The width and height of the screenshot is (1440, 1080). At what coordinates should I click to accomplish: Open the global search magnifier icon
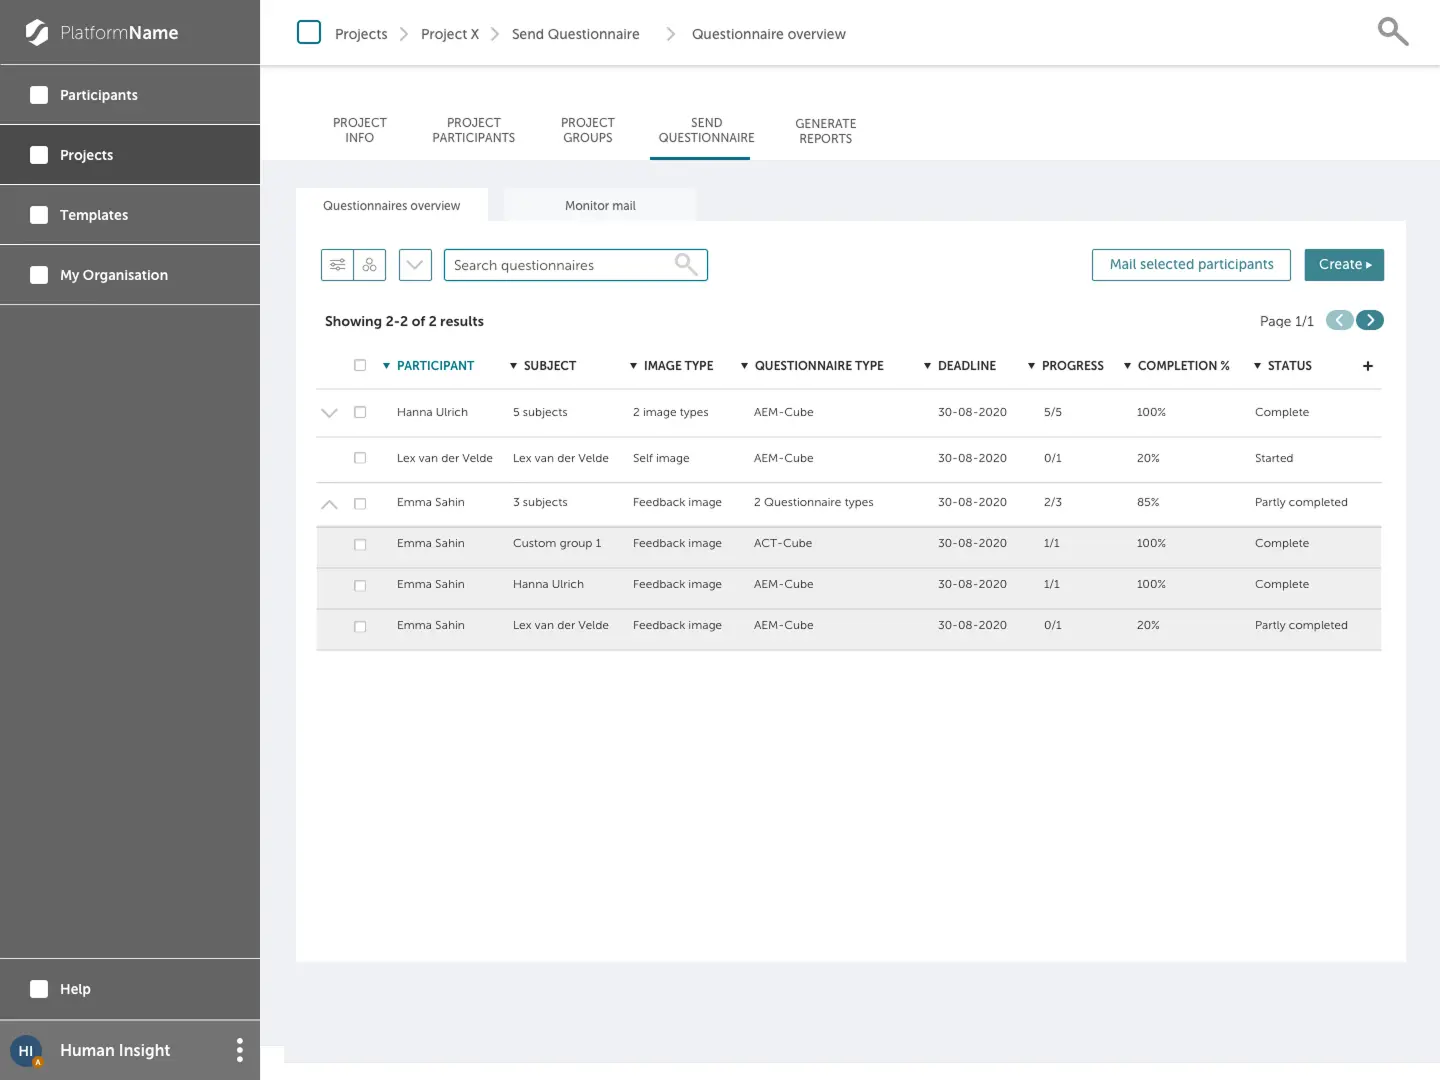1393,32
